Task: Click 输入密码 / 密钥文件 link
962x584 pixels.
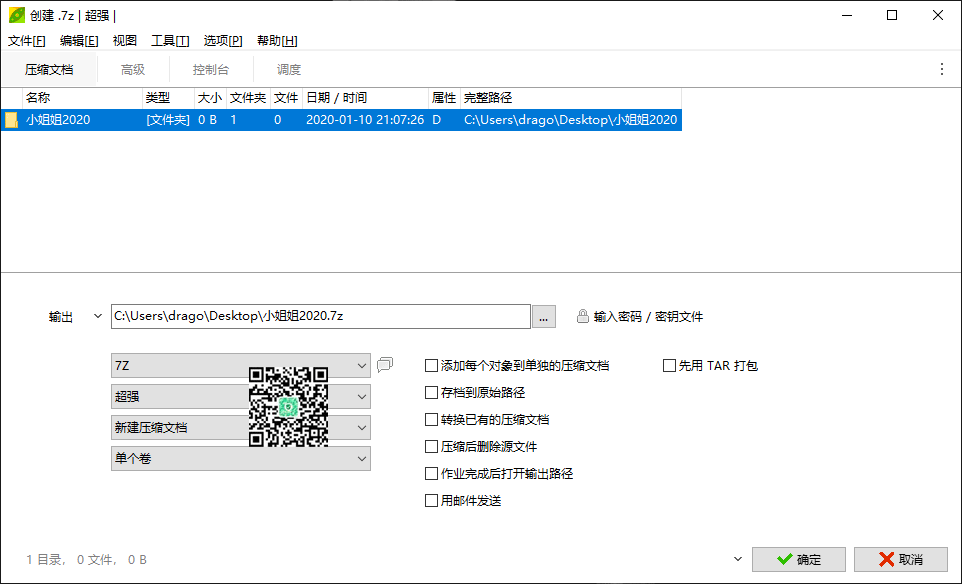Action: (648, 317)
